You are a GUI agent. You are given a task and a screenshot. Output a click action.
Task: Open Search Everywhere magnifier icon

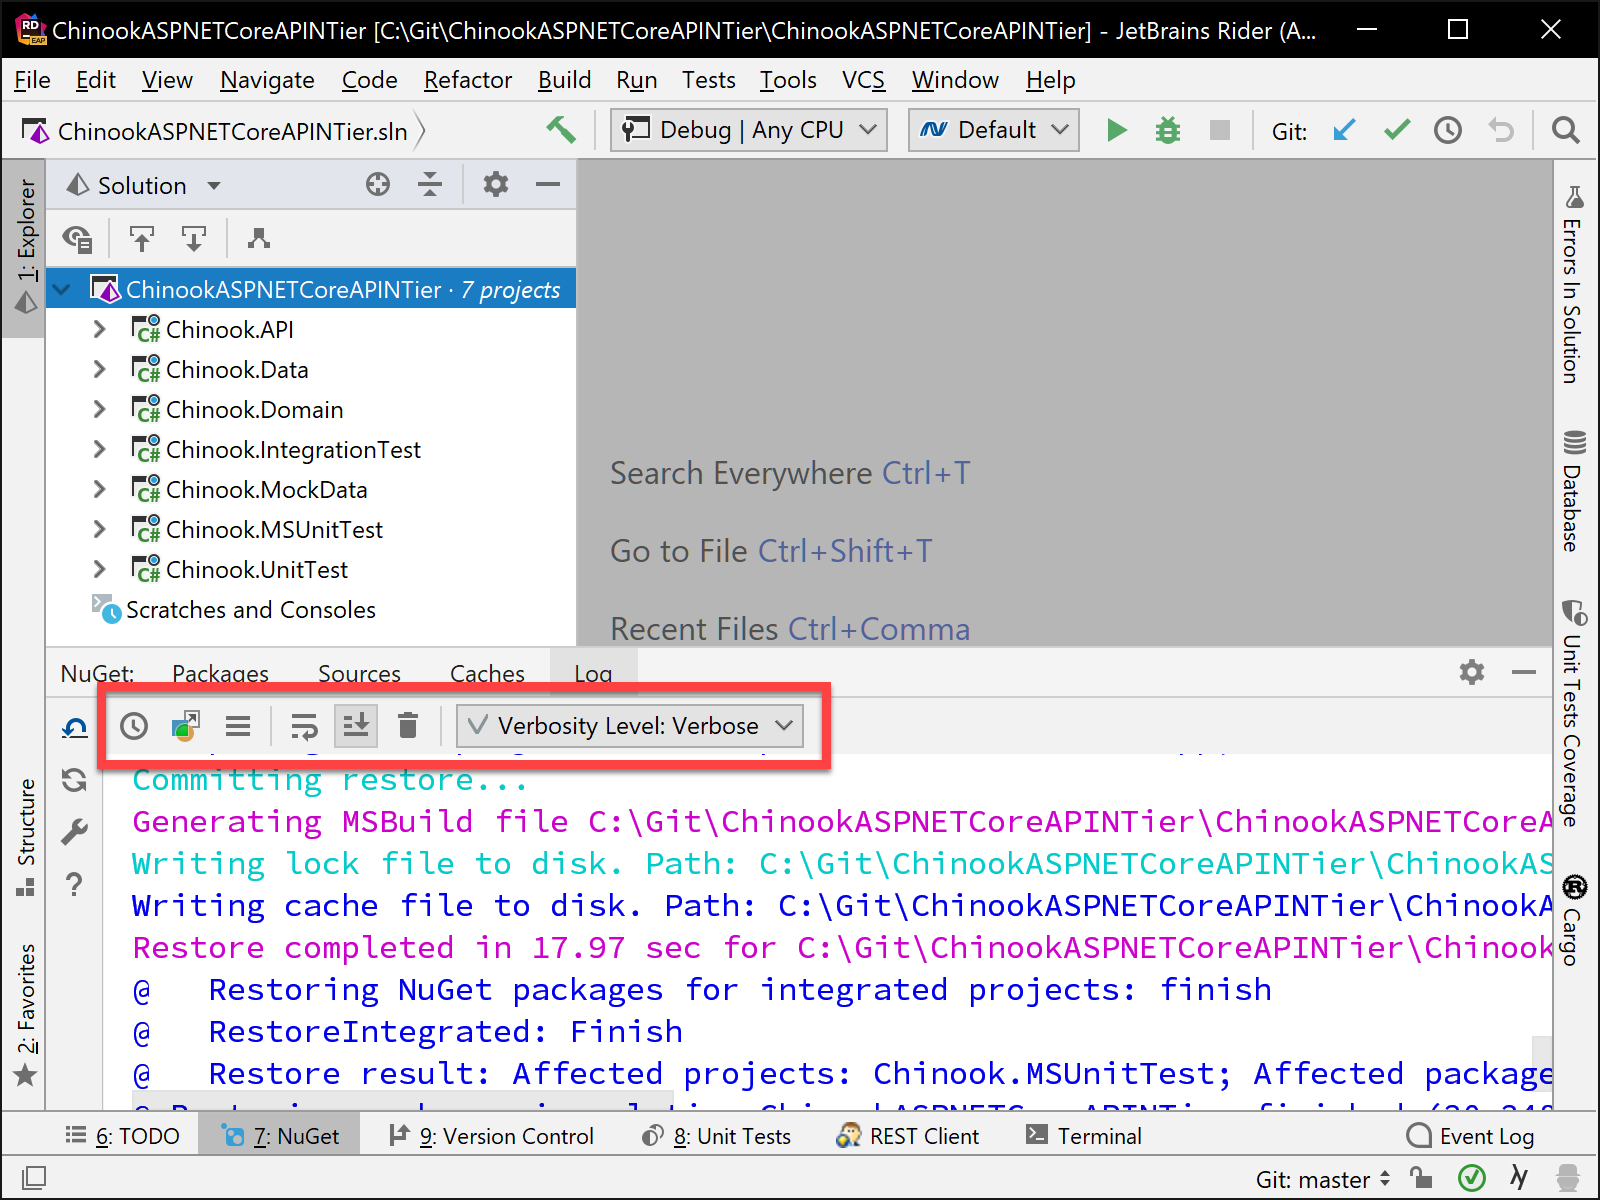[1565, 130]
